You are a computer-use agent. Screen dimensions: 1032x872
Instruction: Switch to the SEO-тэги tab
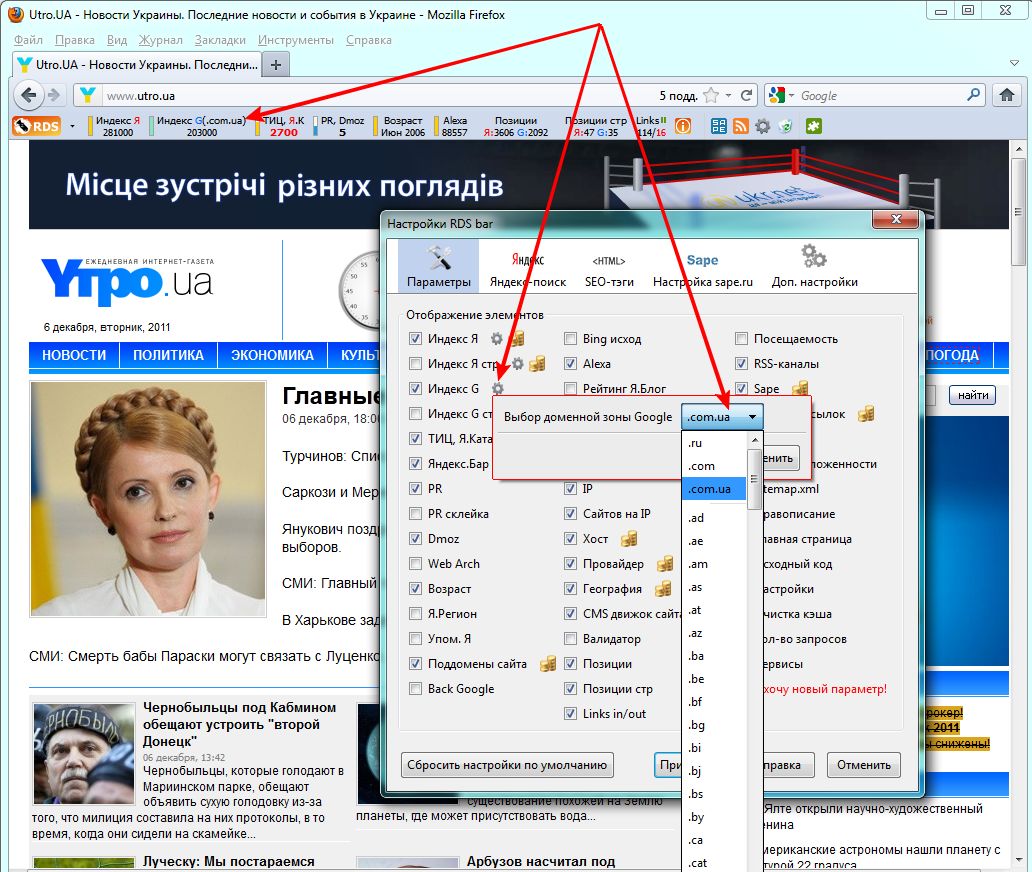point(609,266)
